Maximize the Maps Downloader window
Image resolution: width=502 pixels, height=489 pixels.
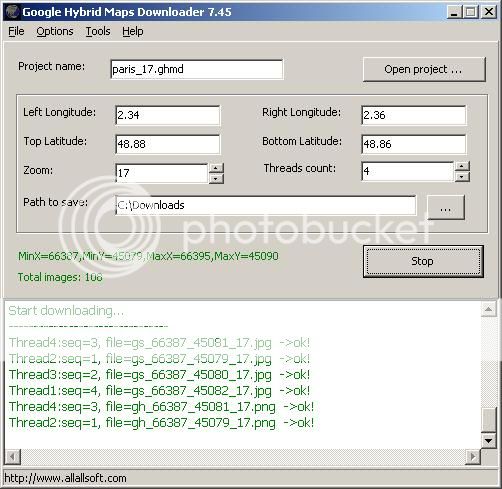471,12
